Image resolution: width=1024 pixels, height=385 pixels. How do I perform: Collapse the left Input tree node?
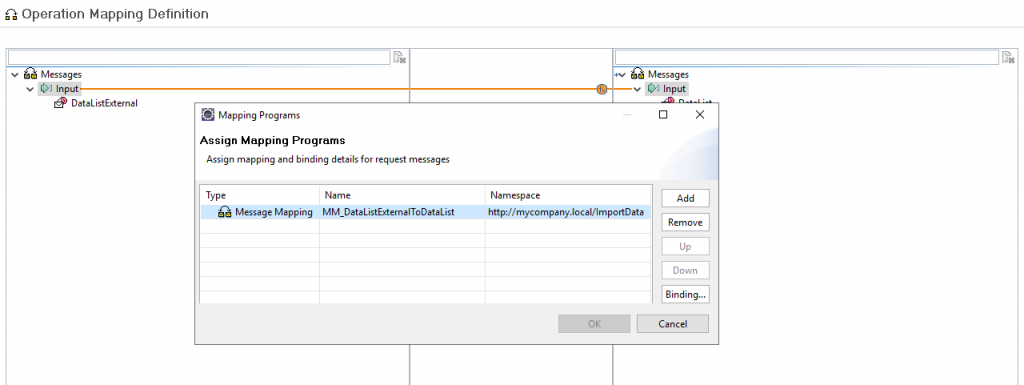(x=30, y=89)
